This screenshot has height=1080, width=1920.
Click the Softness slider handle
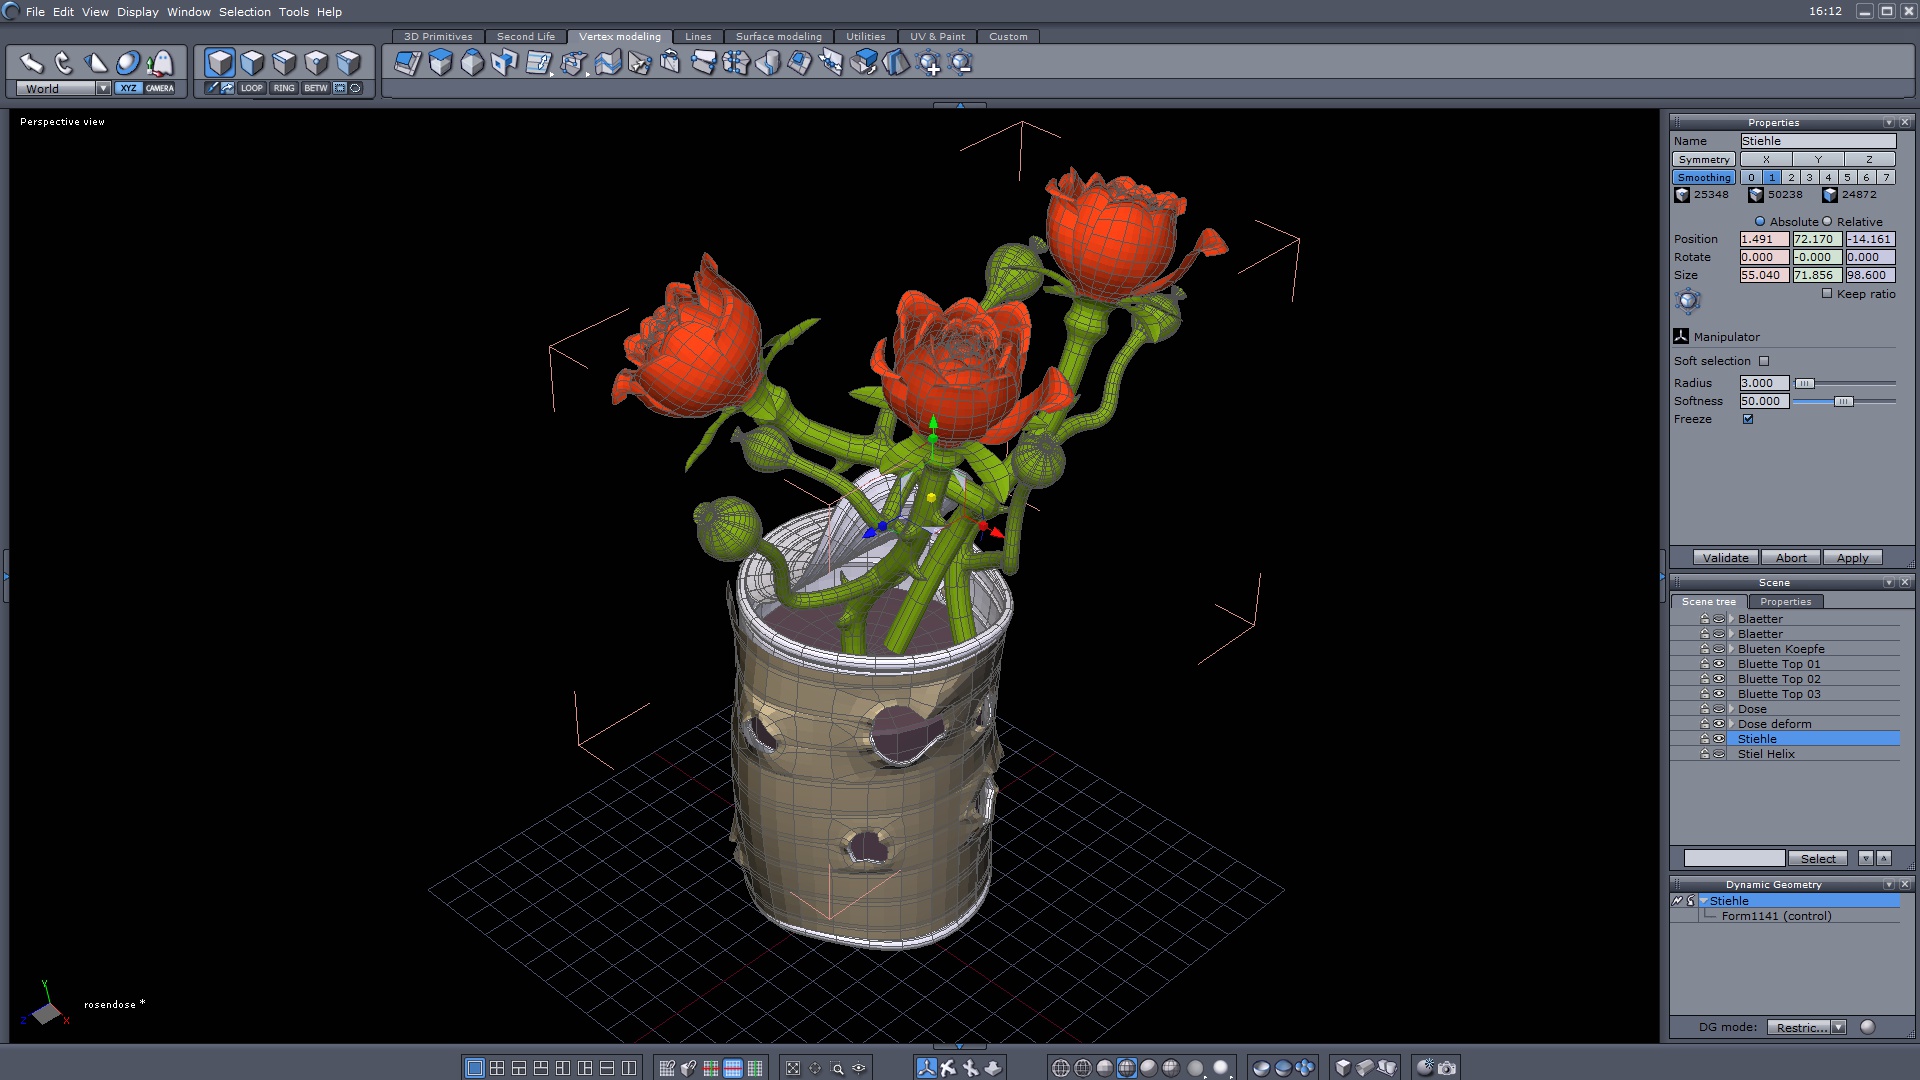(x=1843, y=401)
